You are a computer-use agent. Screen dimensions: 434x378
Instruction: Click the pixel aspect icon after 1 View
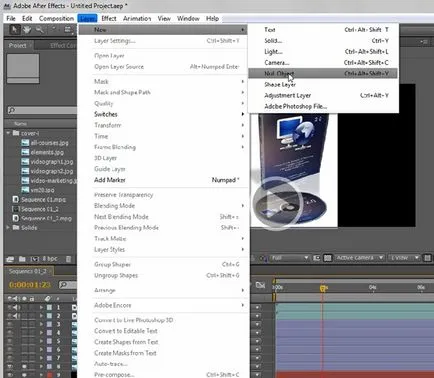pyautogui.click(x=427, y=258)
